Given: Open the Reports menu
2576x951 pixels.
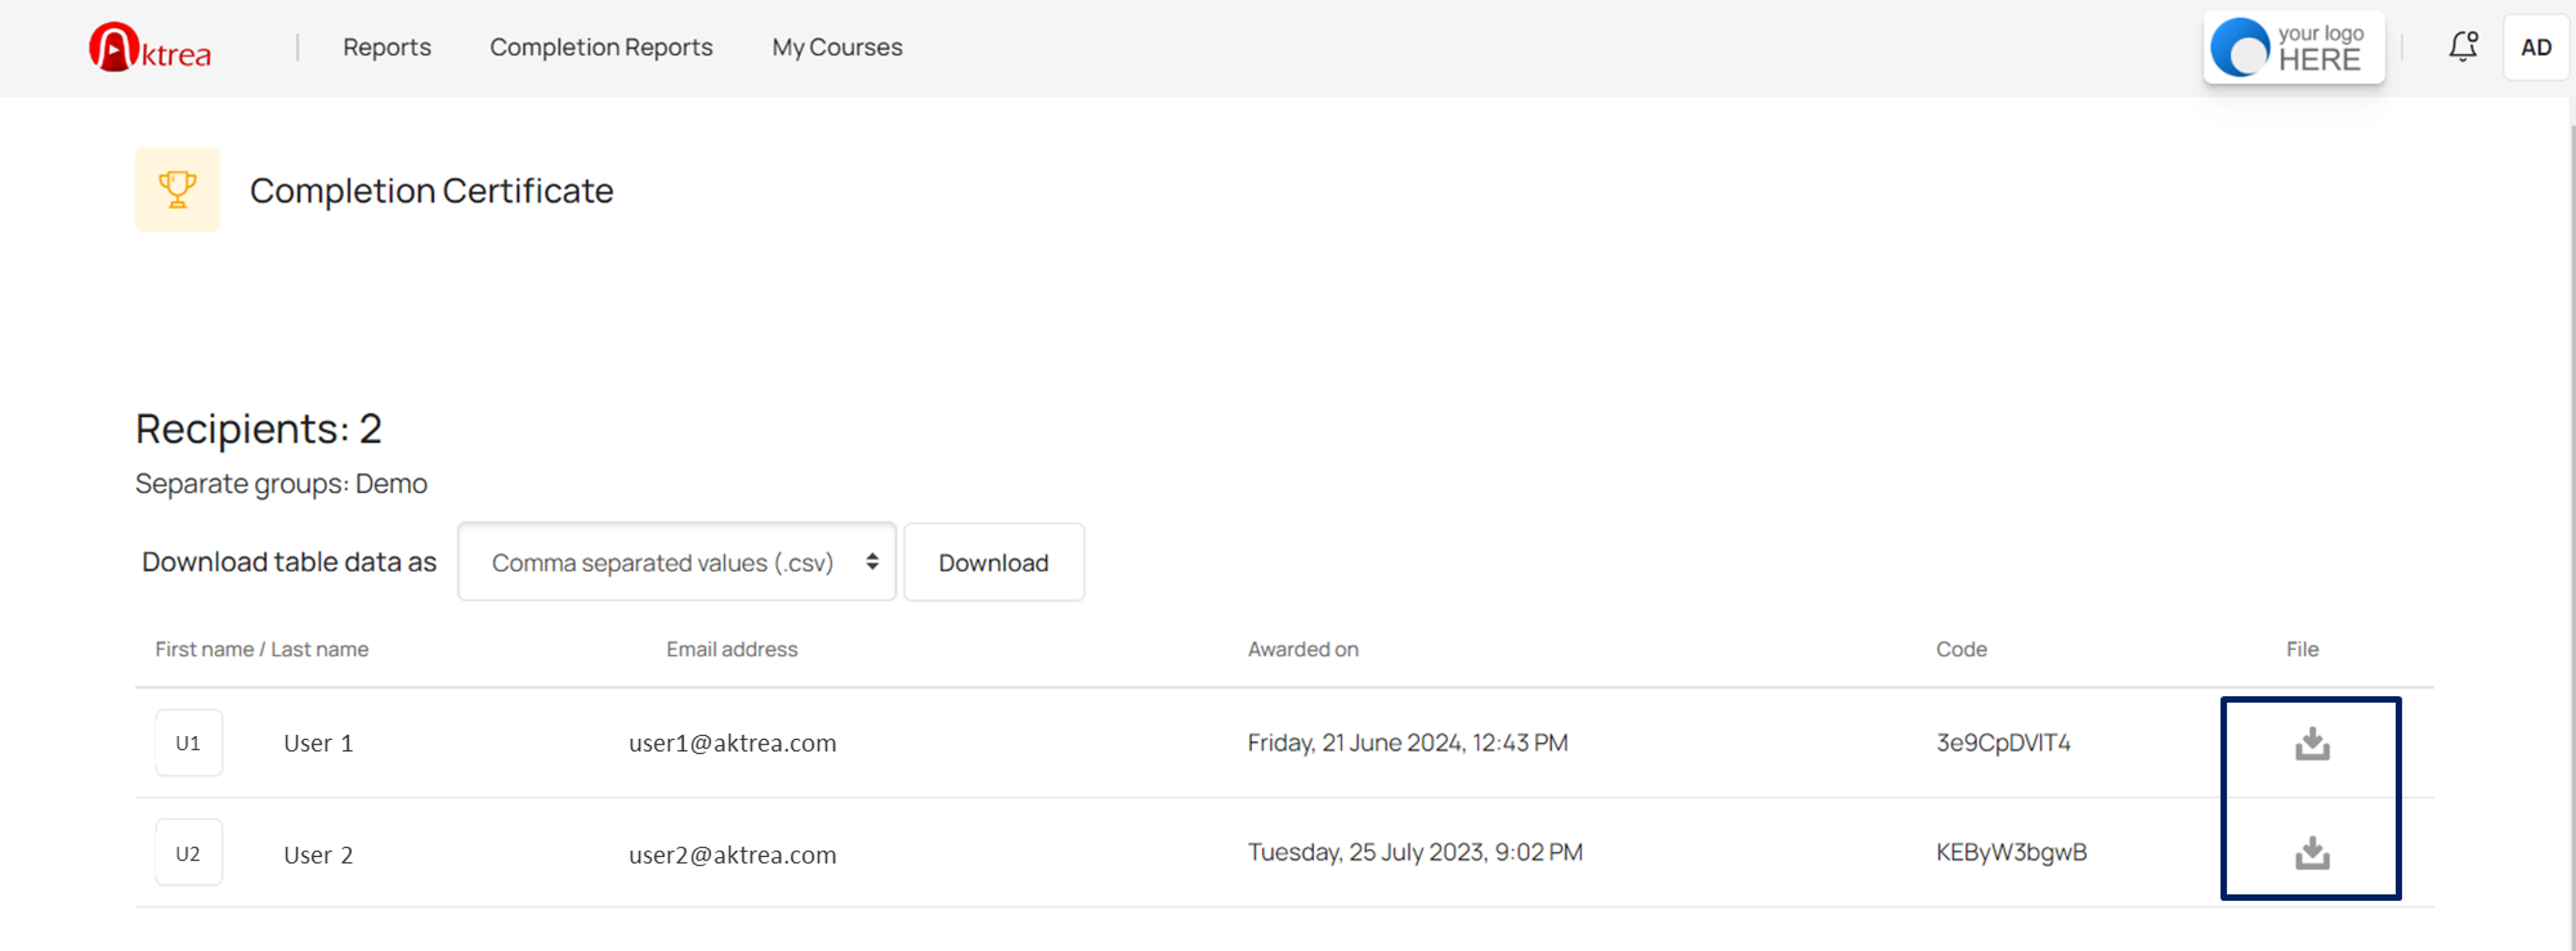Looking at the screenshot, I should [x=386, y=47].
